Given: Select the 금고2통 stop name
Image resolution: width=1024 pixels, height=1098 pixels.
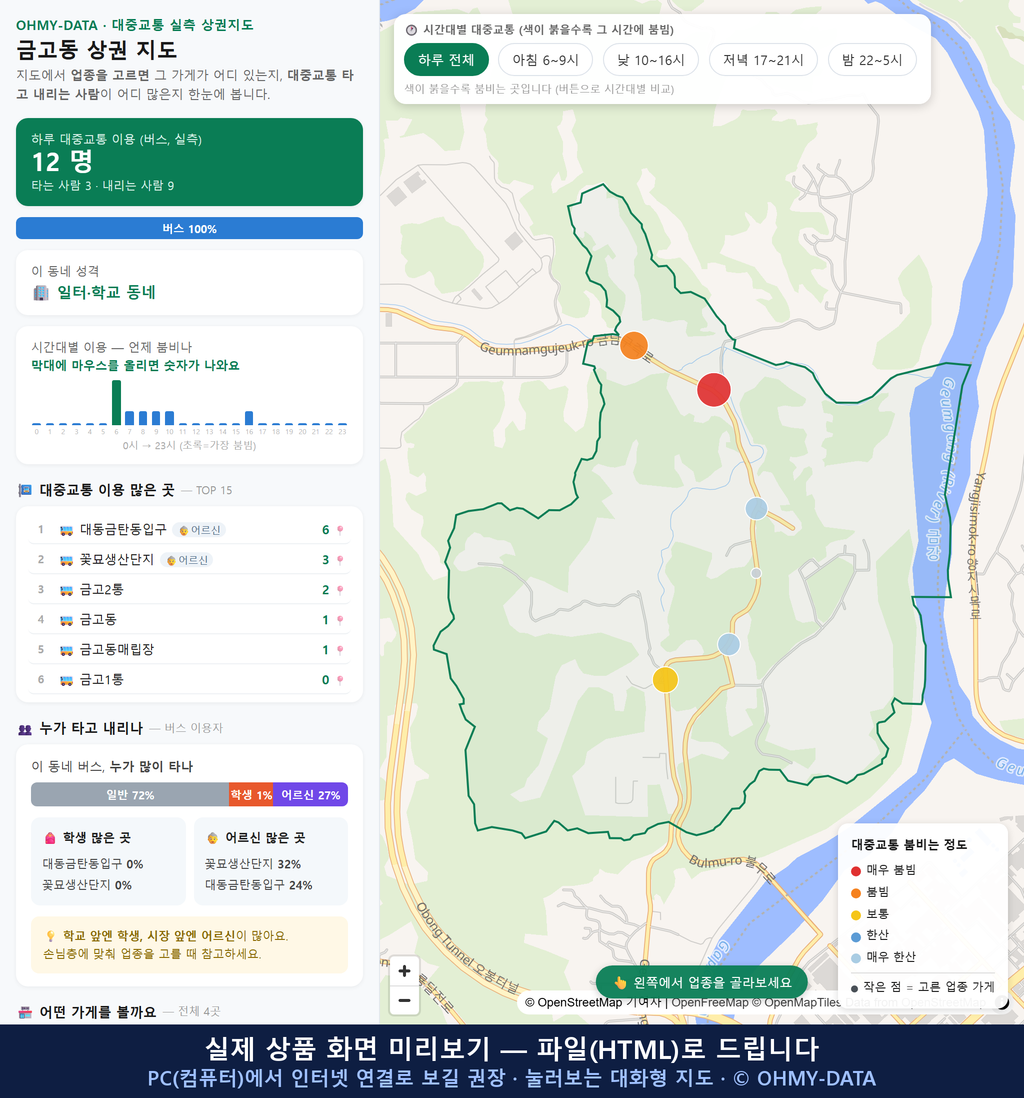Looking at the screenshot, I should 102,590.
